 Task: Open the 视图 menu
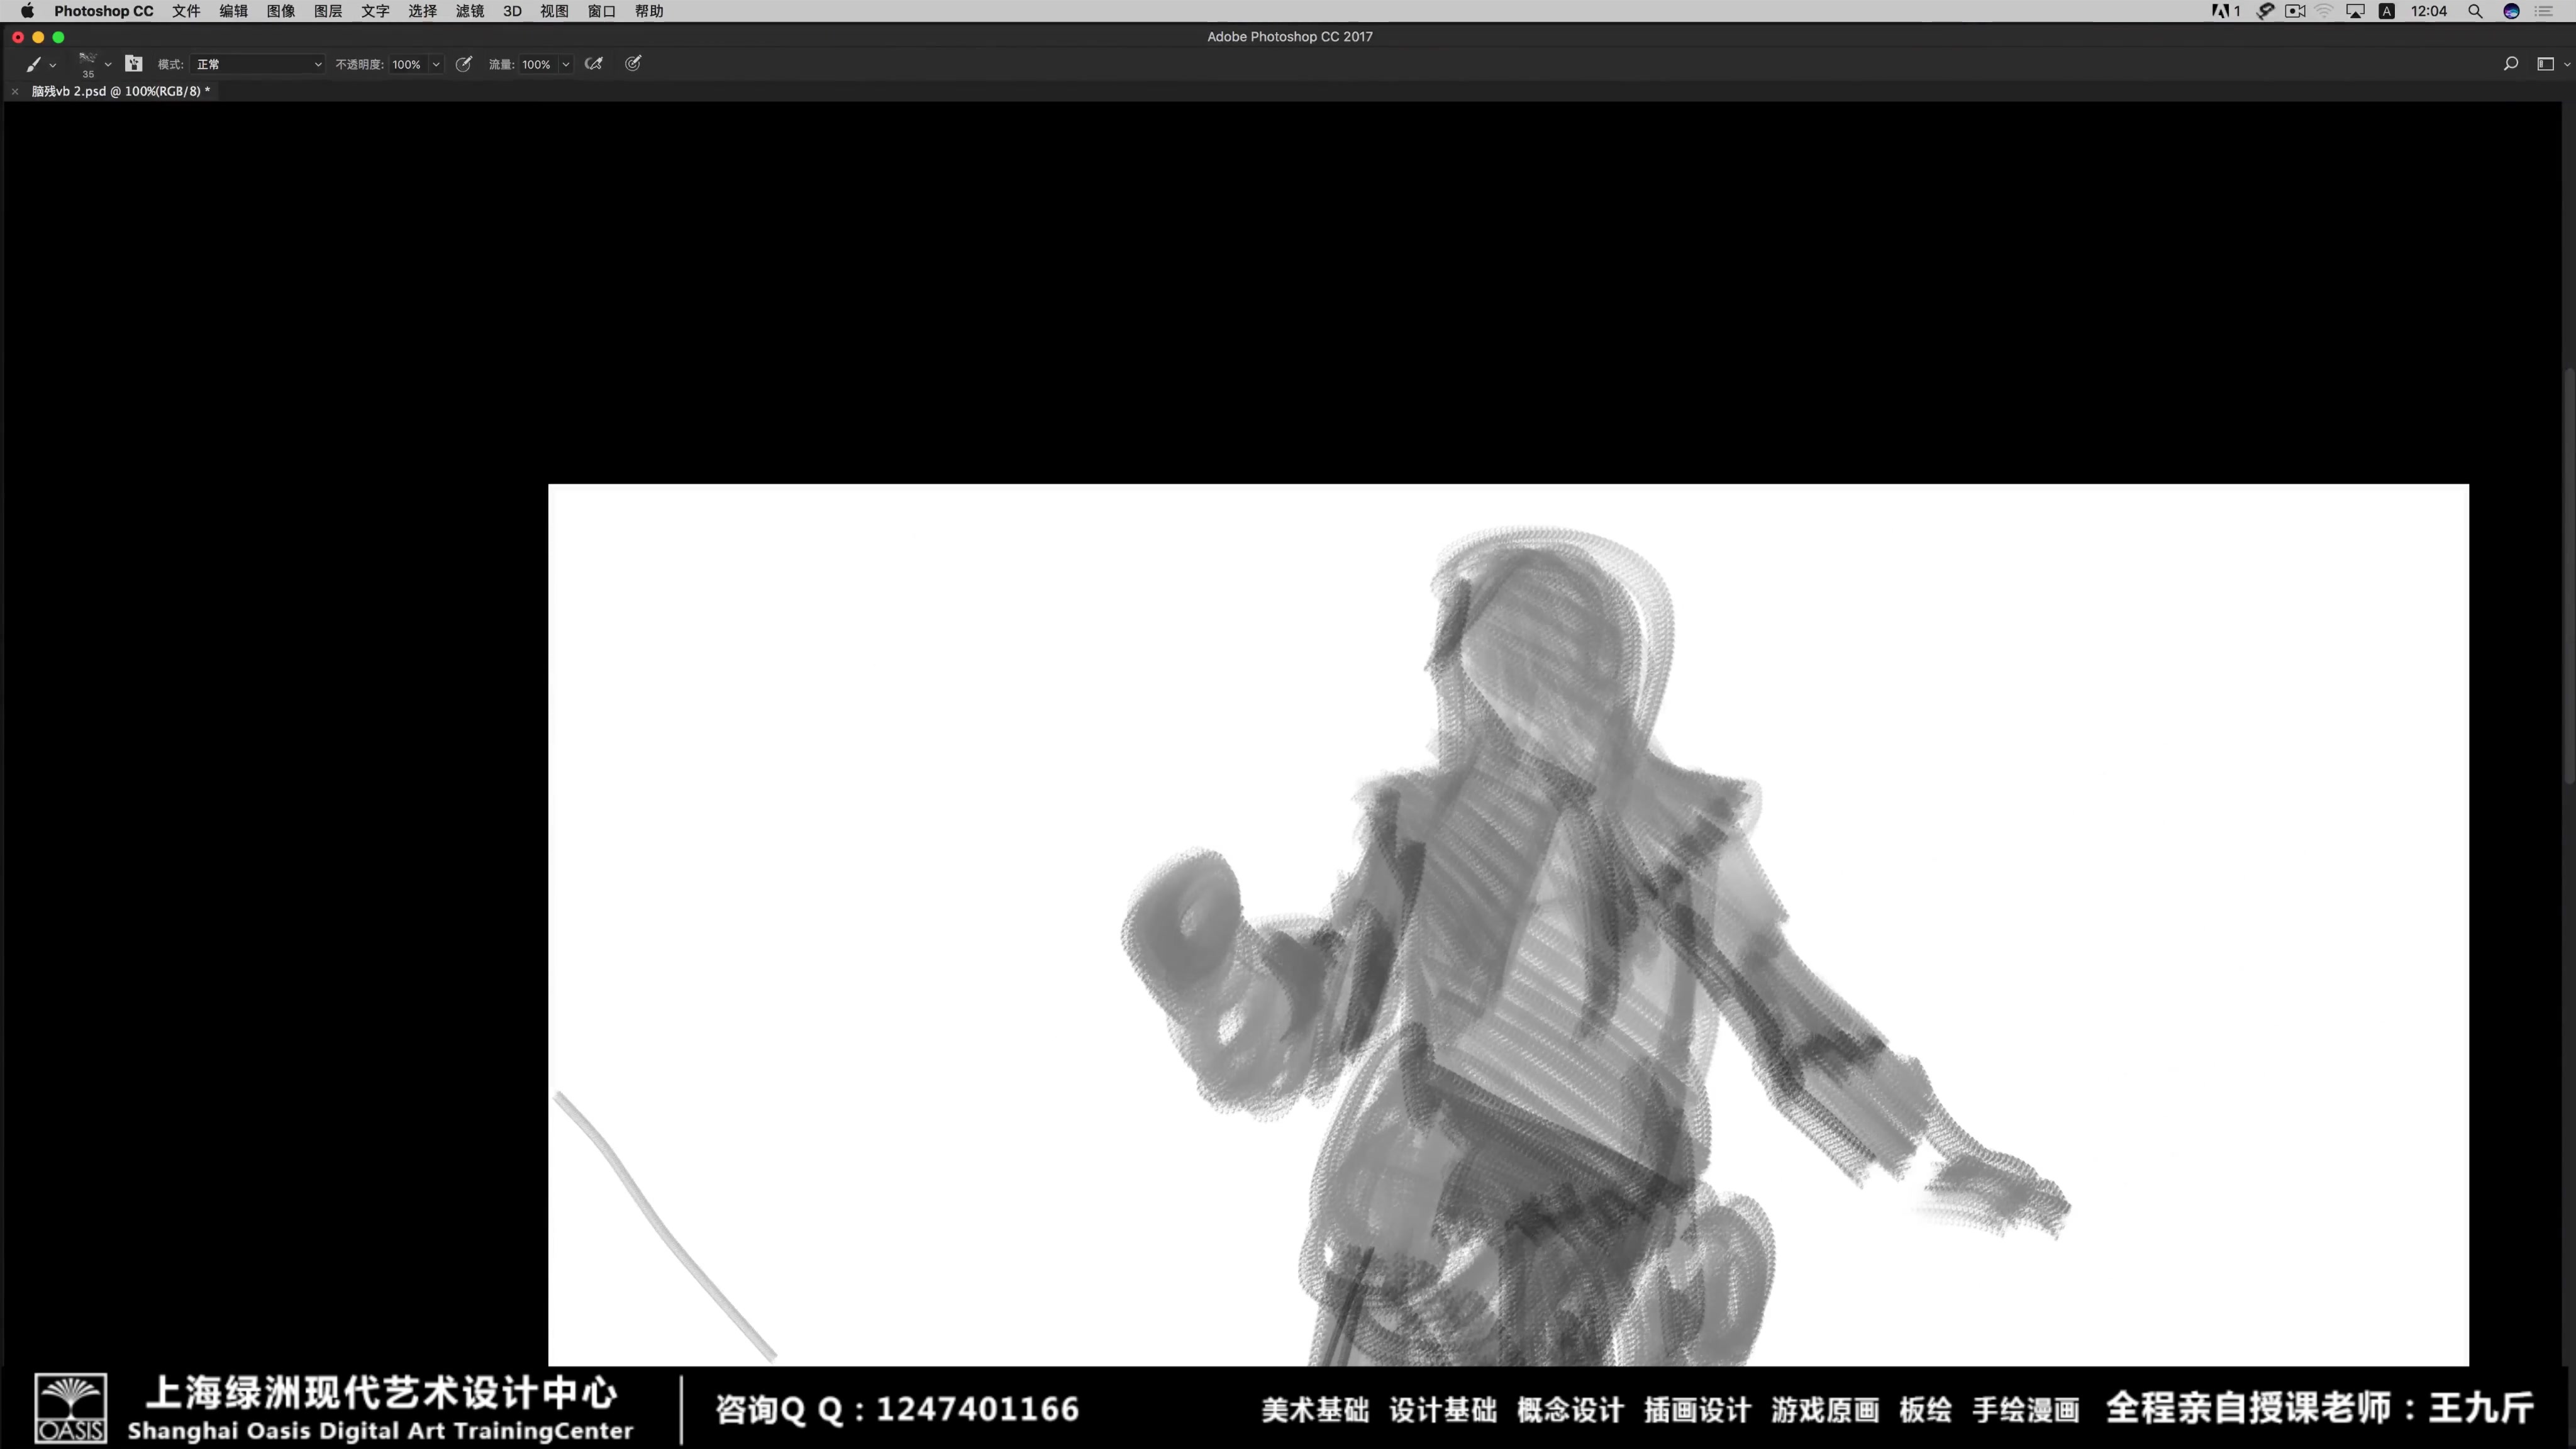pyautogui.click(x=554, y=11)
